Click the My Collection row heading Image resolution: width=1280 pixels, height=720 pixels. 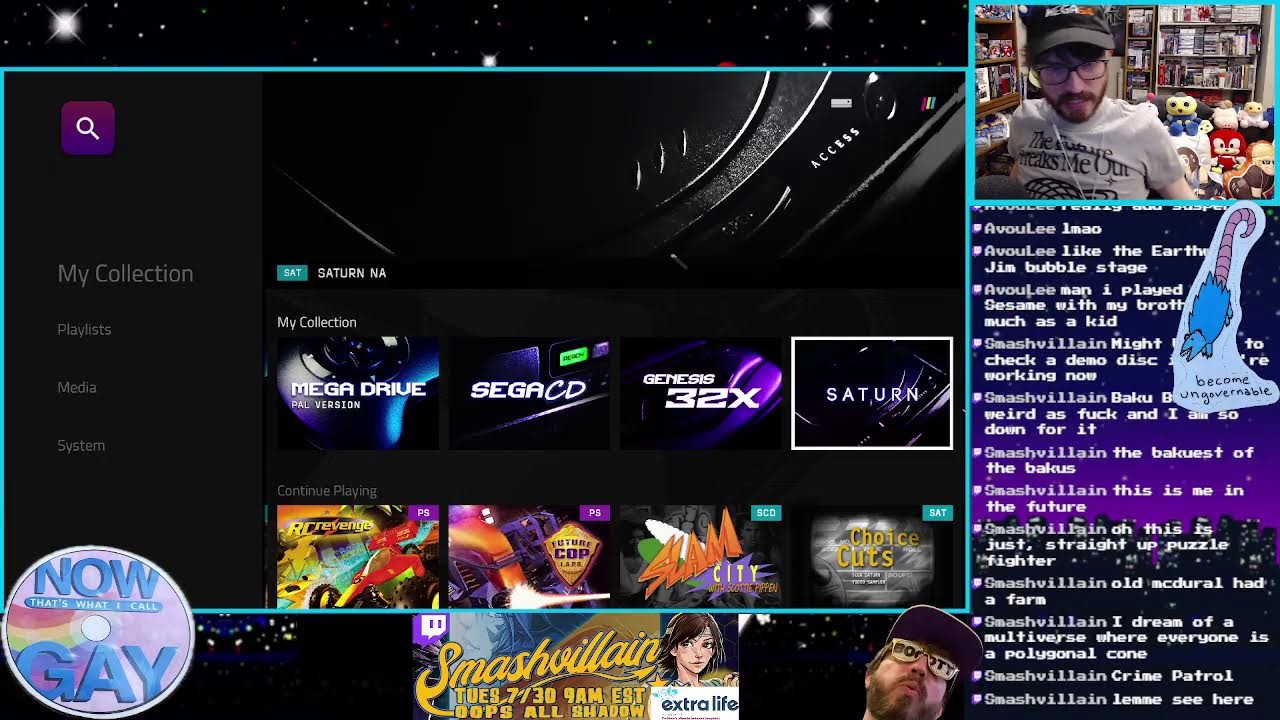[x=316, y=322]
